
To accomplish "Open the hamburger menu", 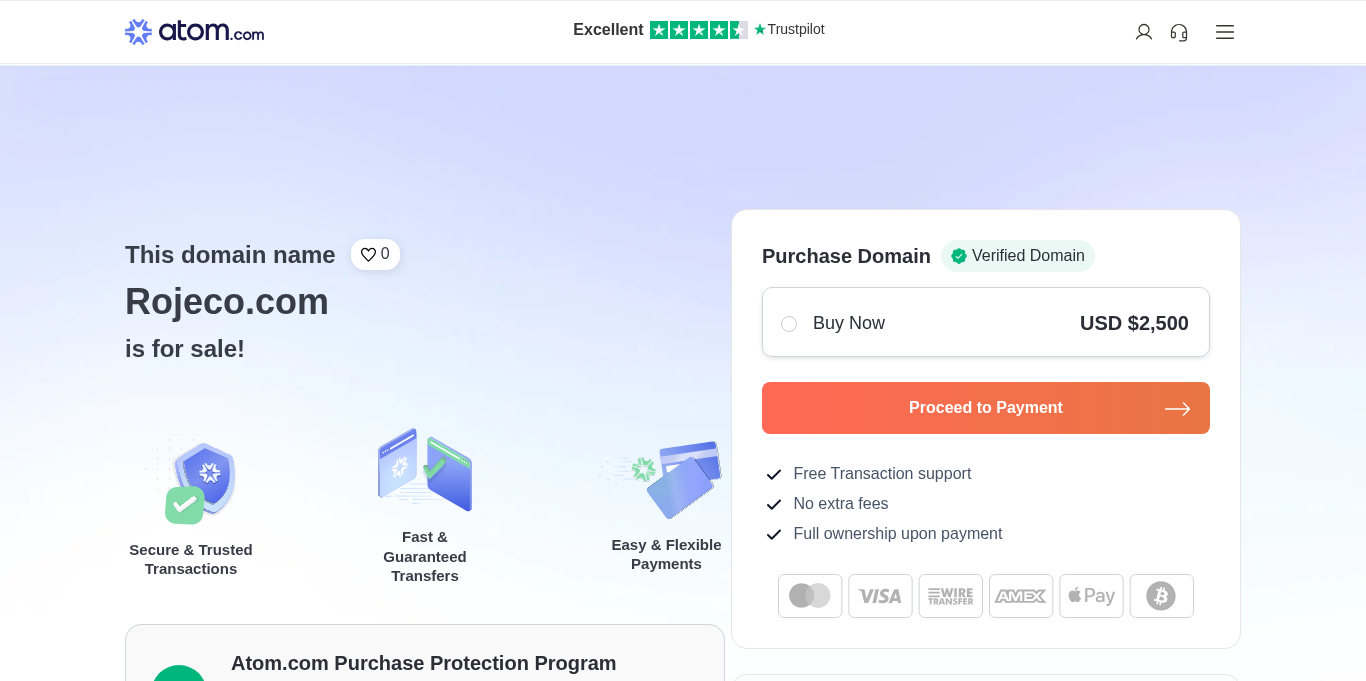I will (x=1225, y=32).
